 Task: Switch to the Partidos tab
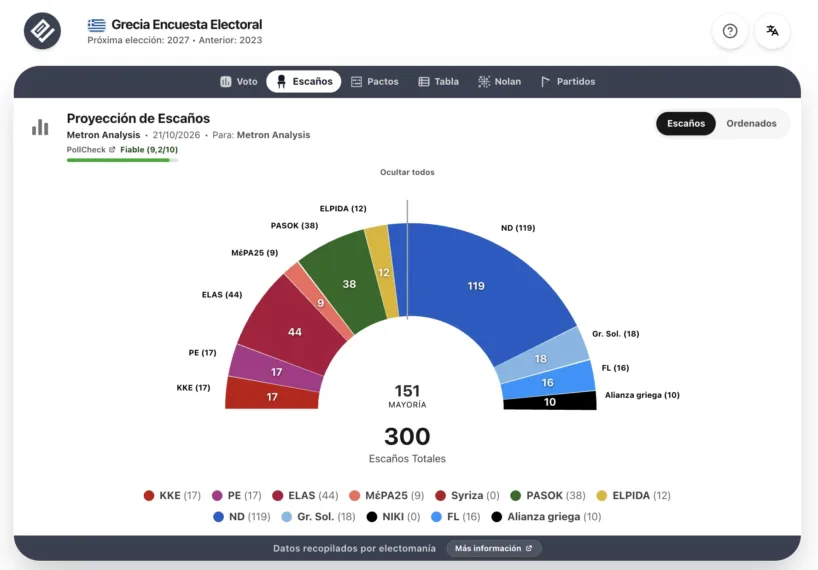[x=568, y=81]
